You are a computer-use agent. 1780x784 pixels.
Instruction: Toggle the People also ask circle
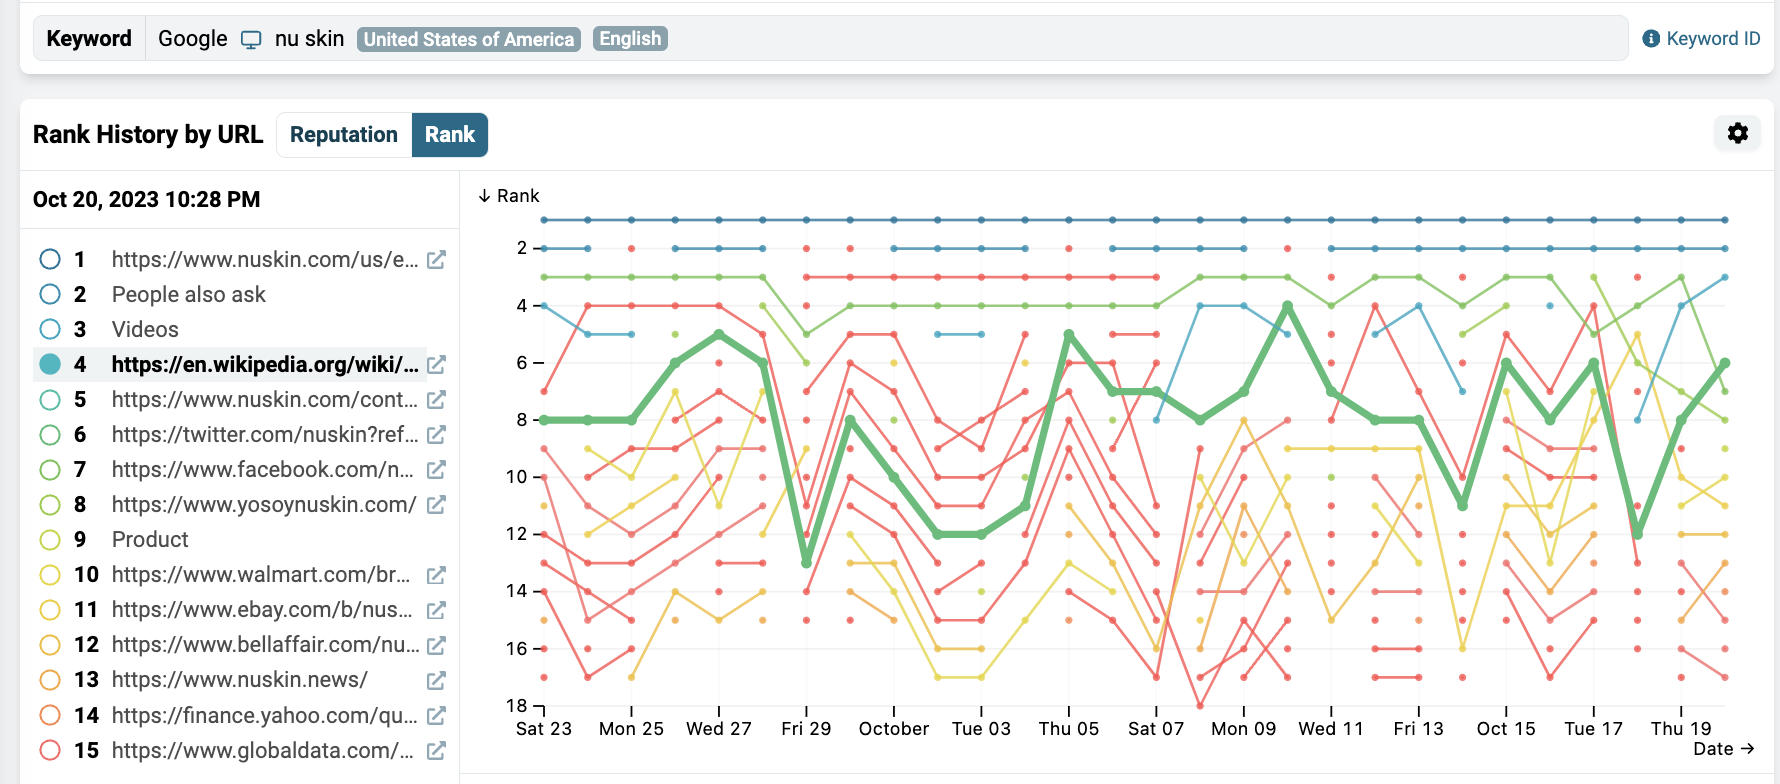(50, 294)
